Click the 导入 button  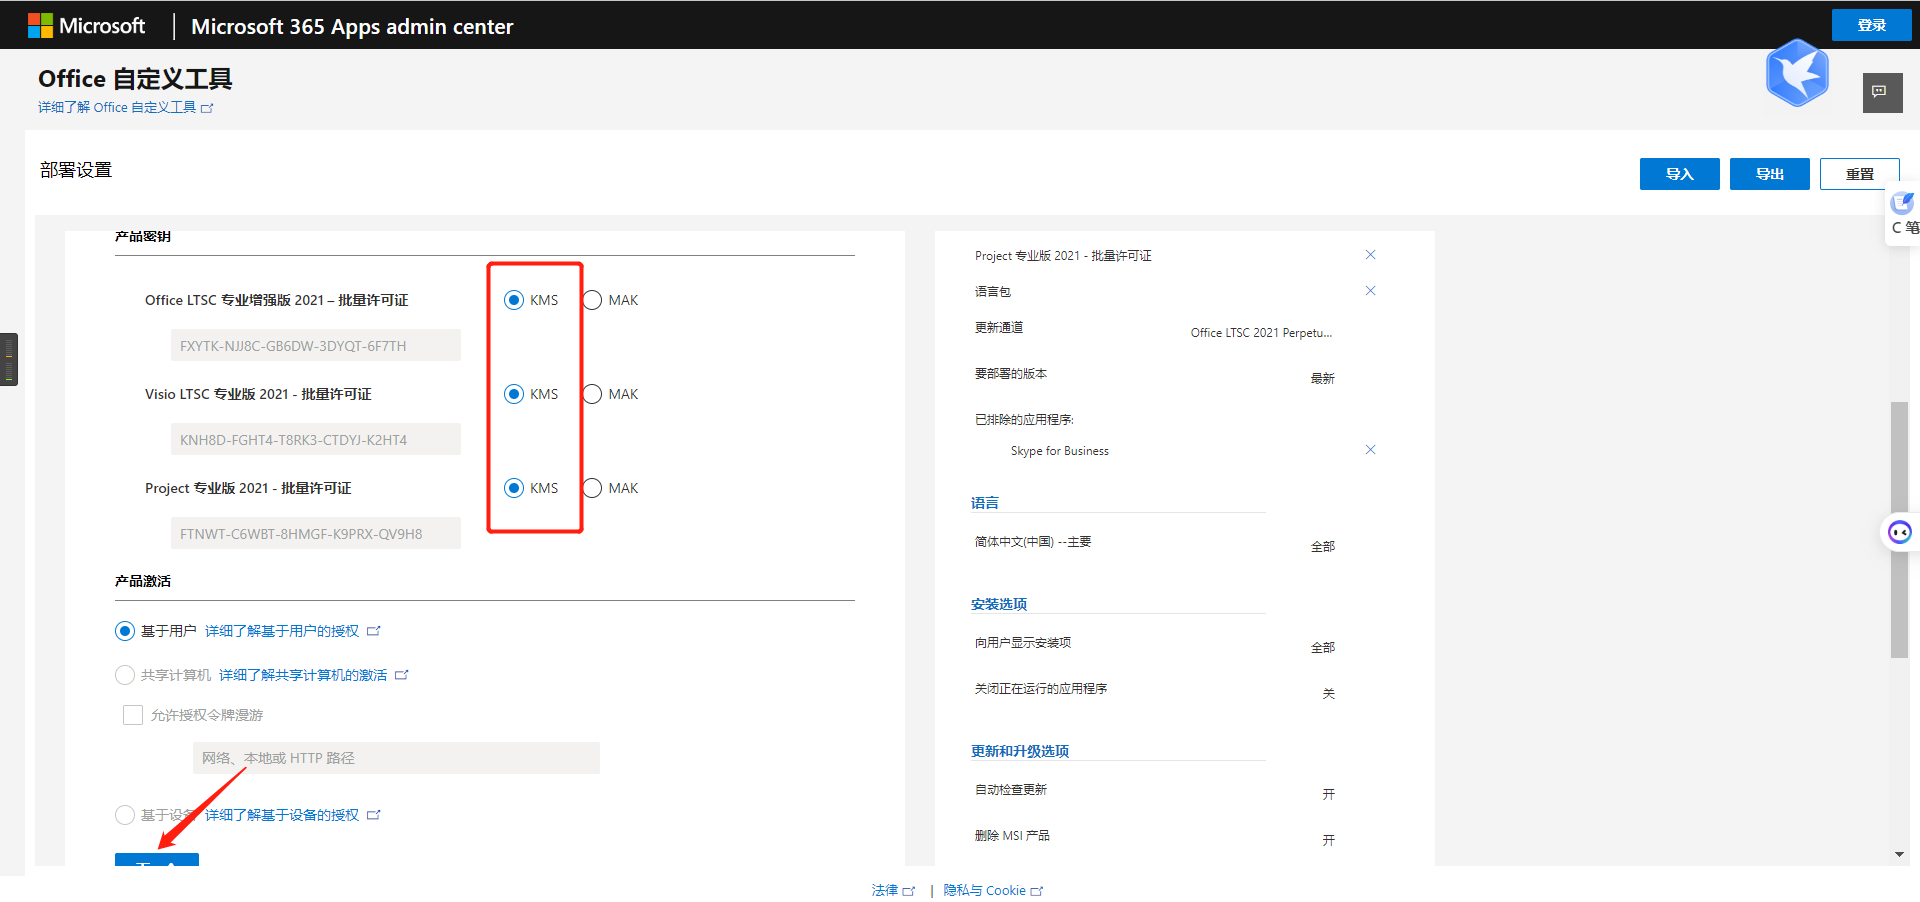click(x=1679, y=174)
